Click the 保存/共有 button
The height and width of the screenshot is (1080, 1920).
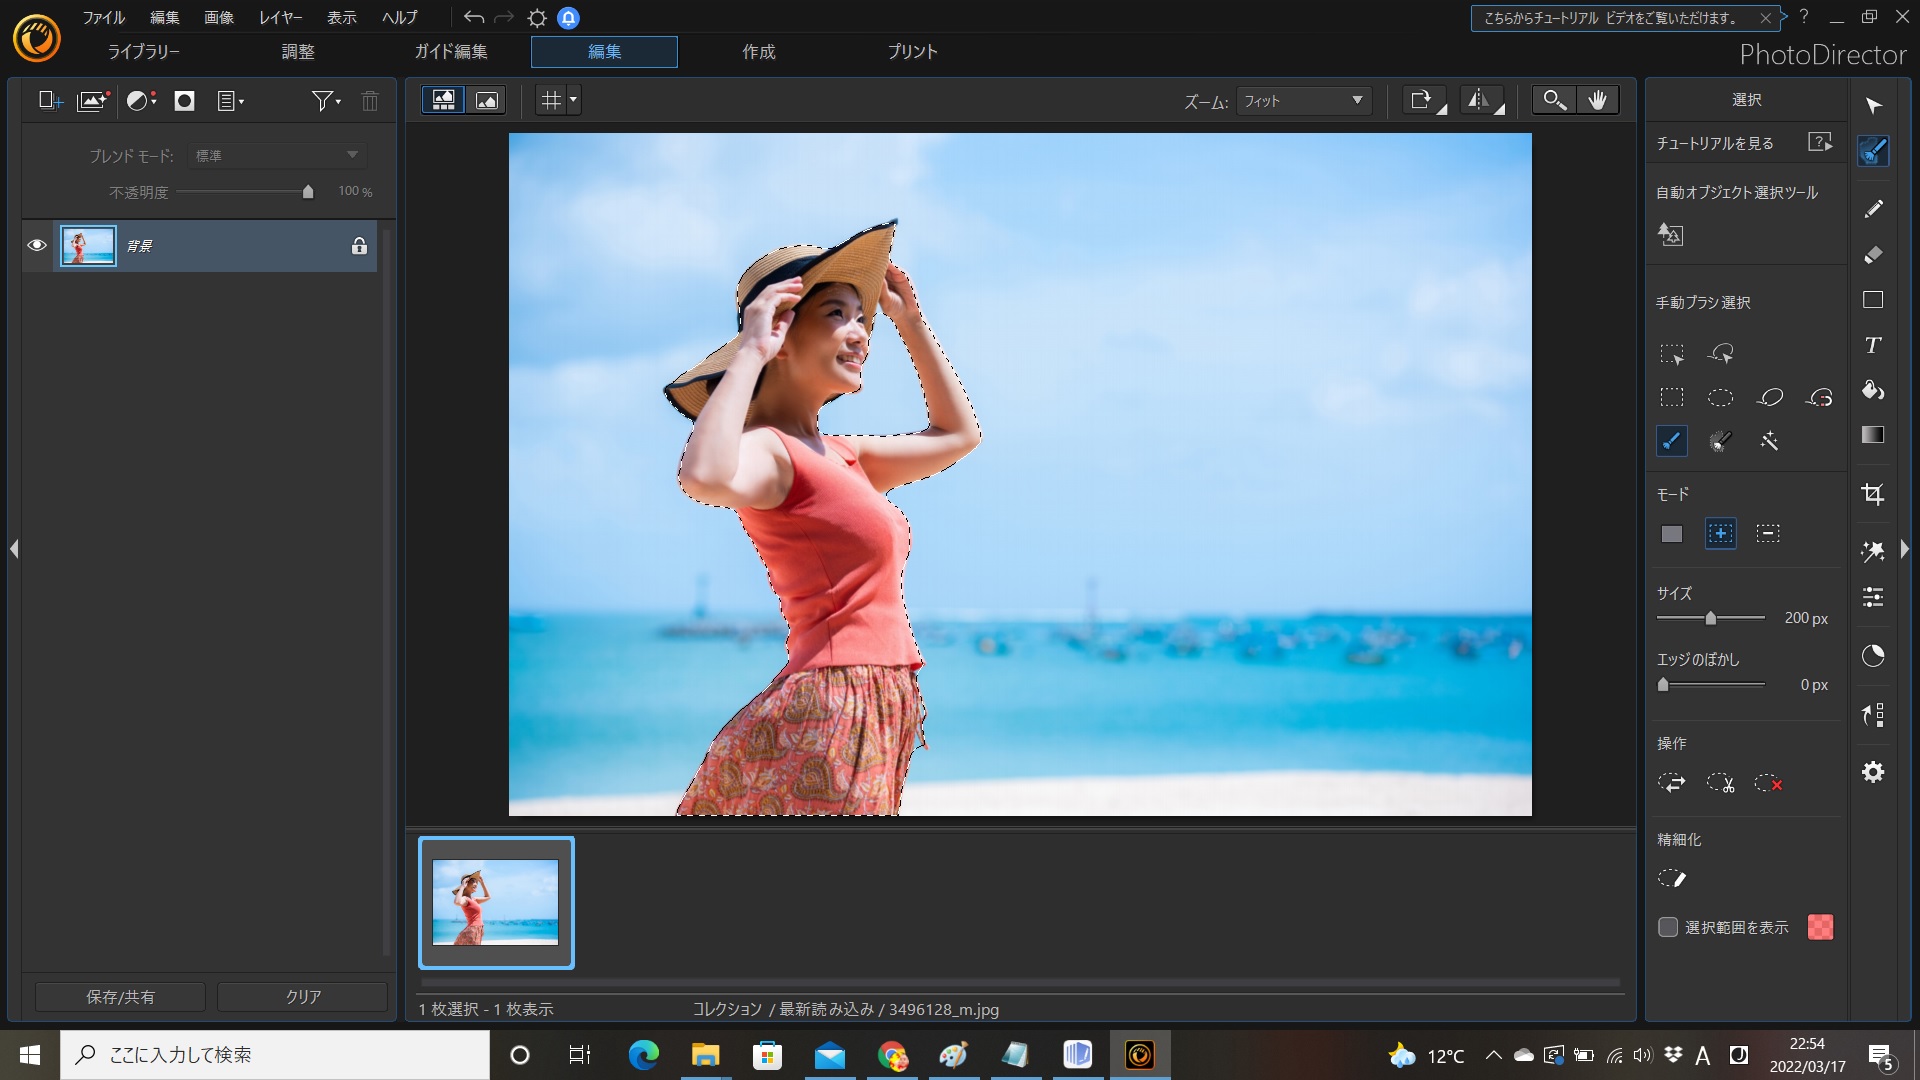(x=120, y=997)
